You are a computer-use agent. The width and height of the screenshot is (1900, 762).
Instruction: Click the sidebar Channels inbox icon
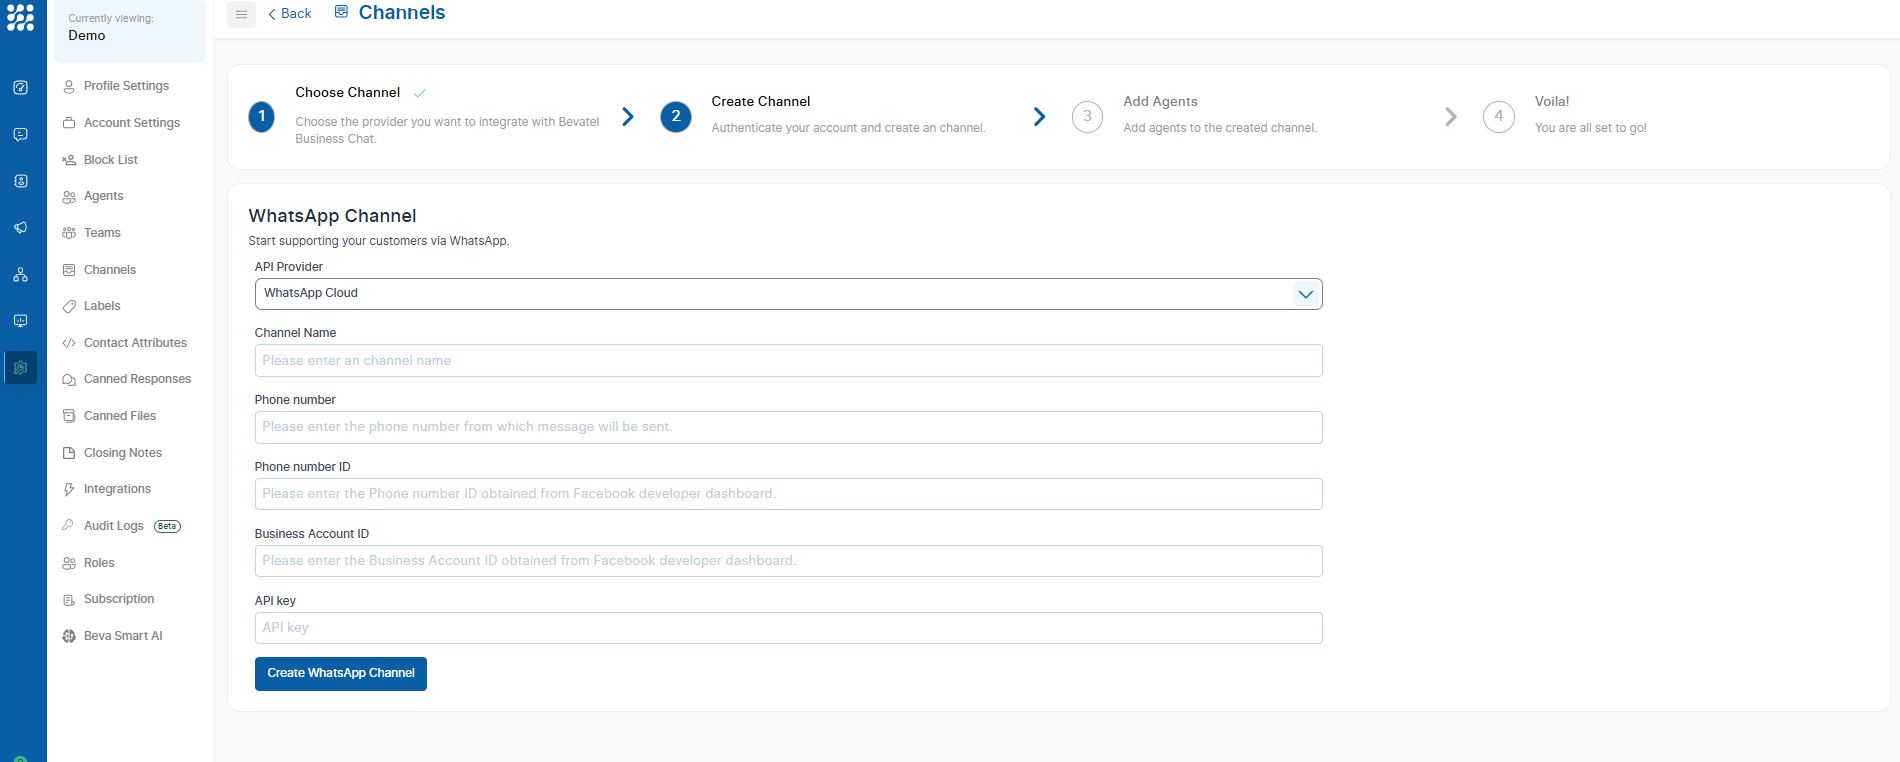tap(69, 270)
